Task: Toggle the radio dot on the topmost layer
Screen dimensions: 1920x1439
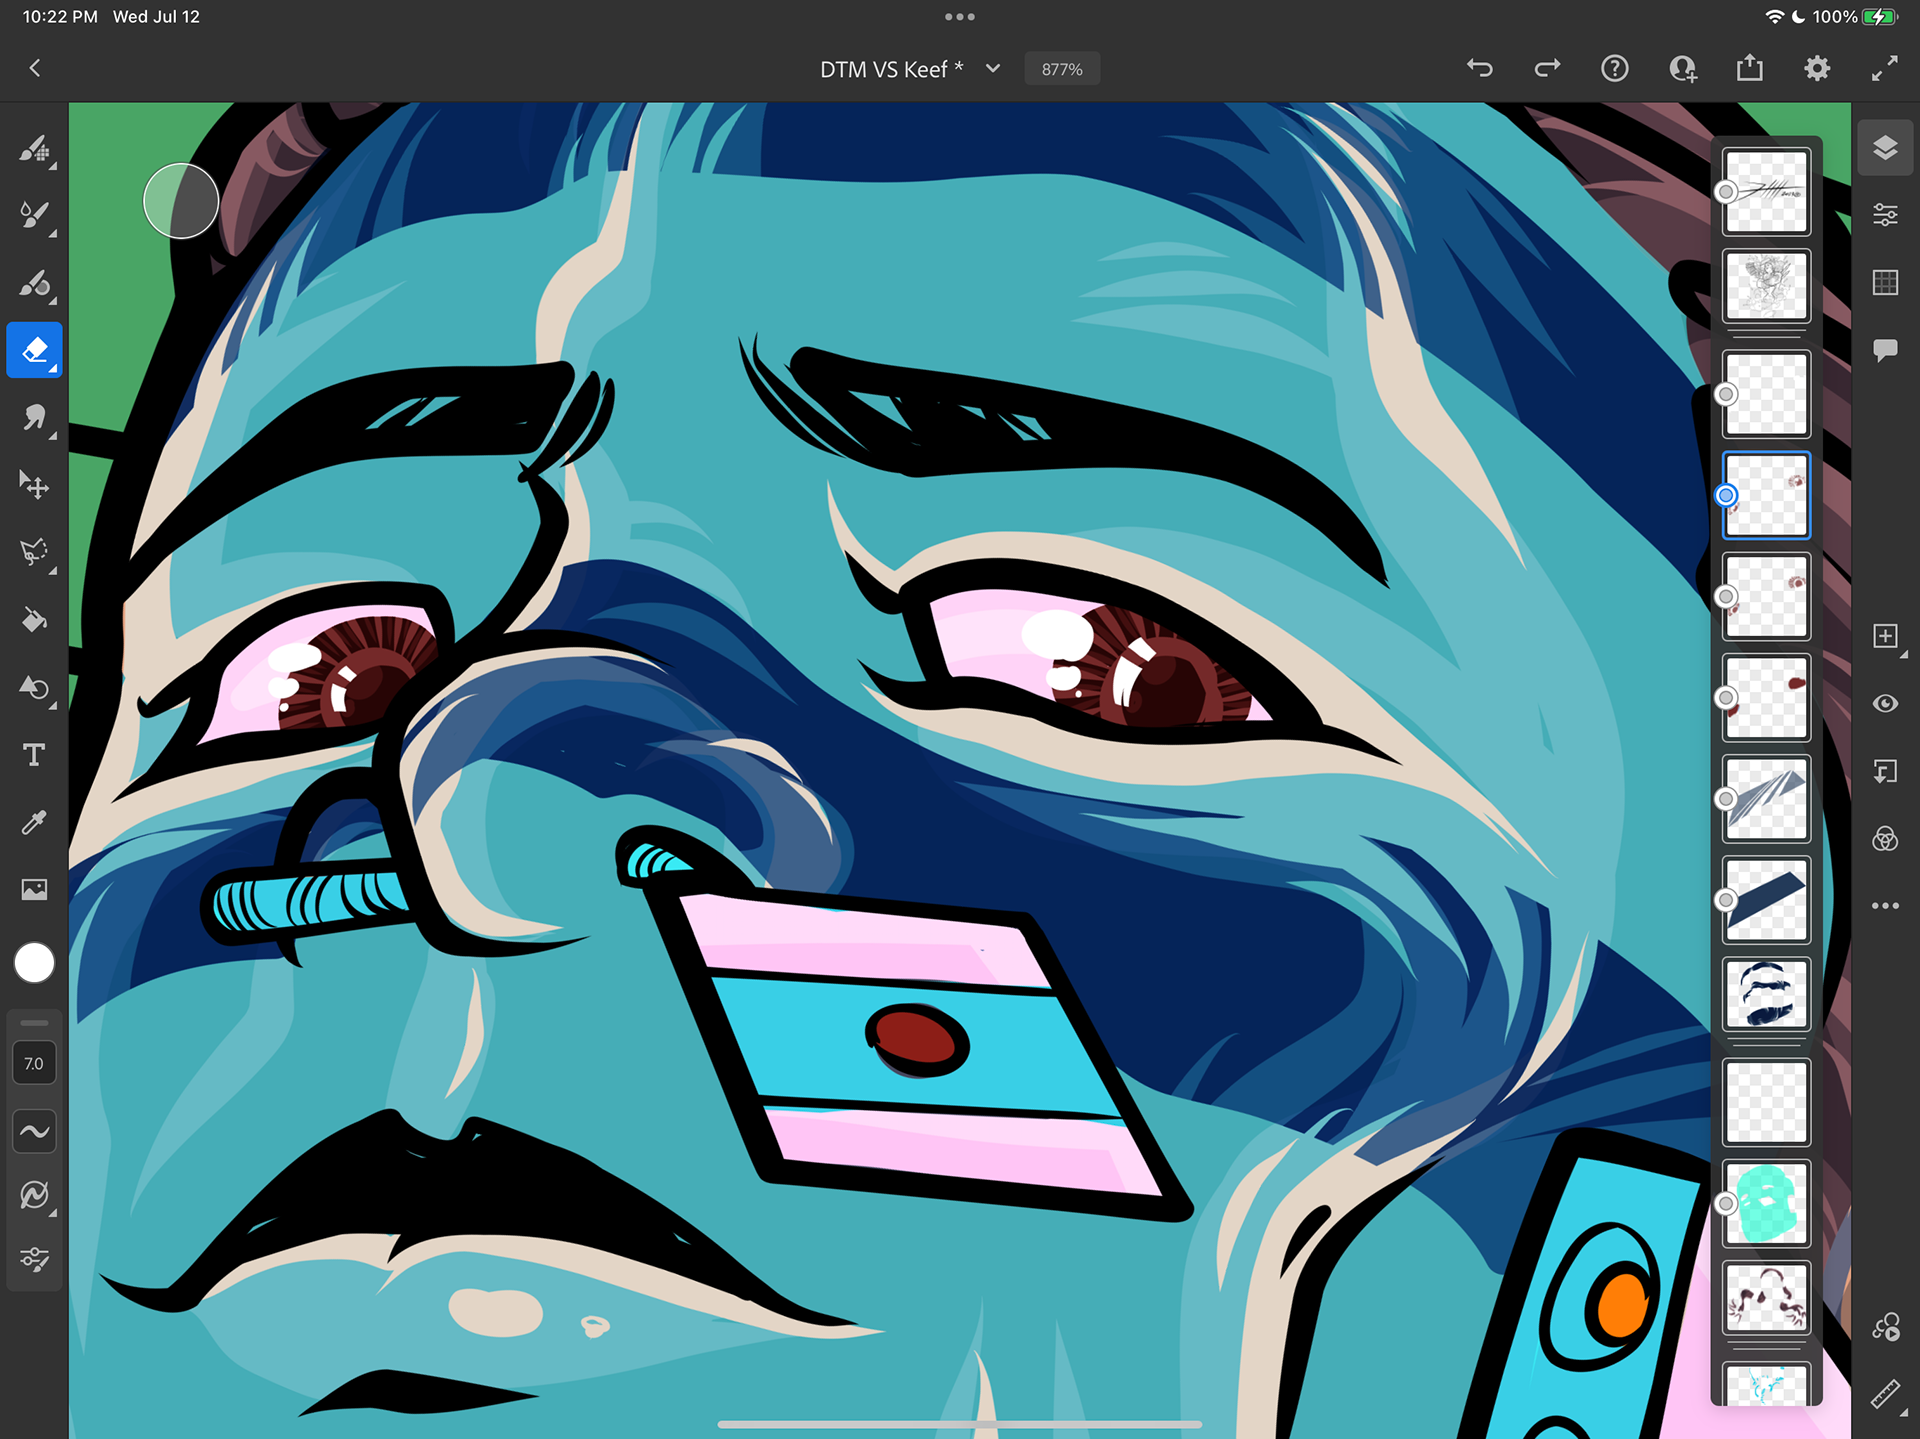Action: point(1726,192)
